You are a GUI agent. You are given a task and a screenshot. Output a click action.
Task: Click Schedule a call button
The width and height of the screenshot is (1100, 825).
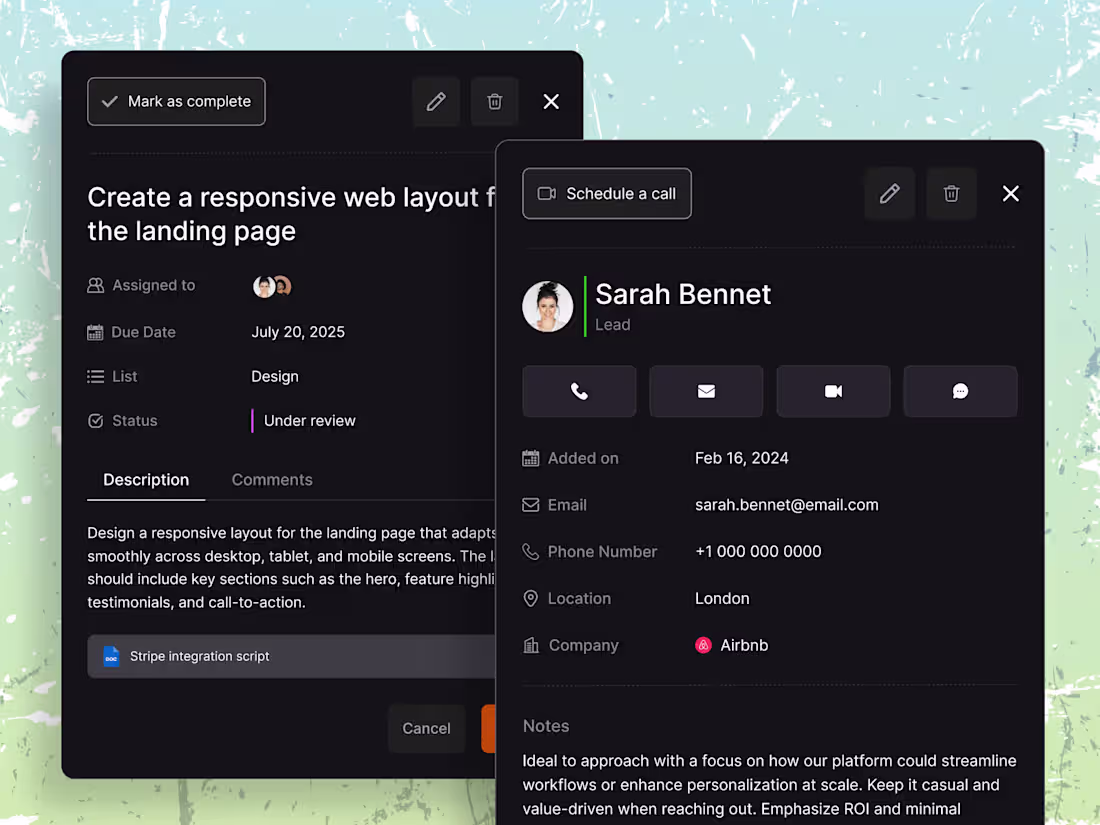[607, 194]
